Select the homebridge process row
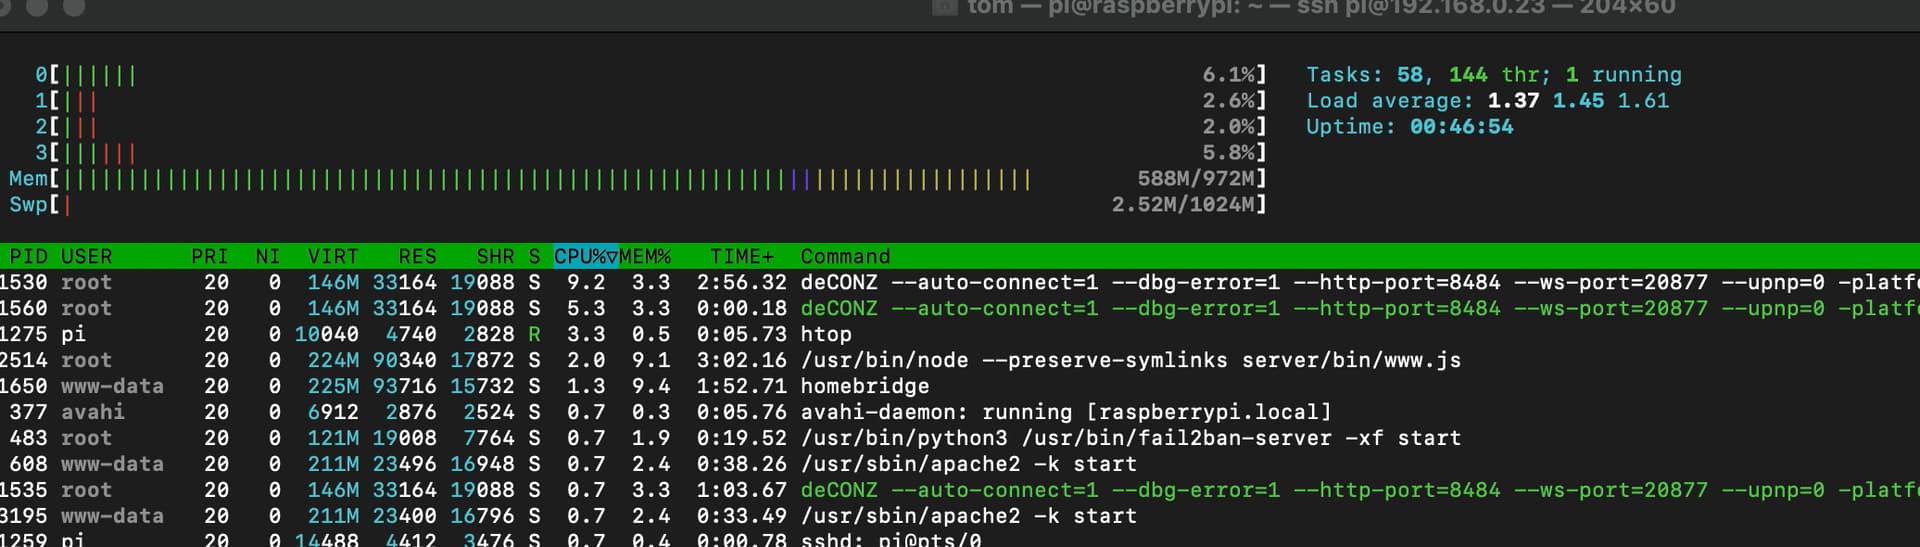The width and height of the screenshot is (1920, 547). [x=865, y=386]
